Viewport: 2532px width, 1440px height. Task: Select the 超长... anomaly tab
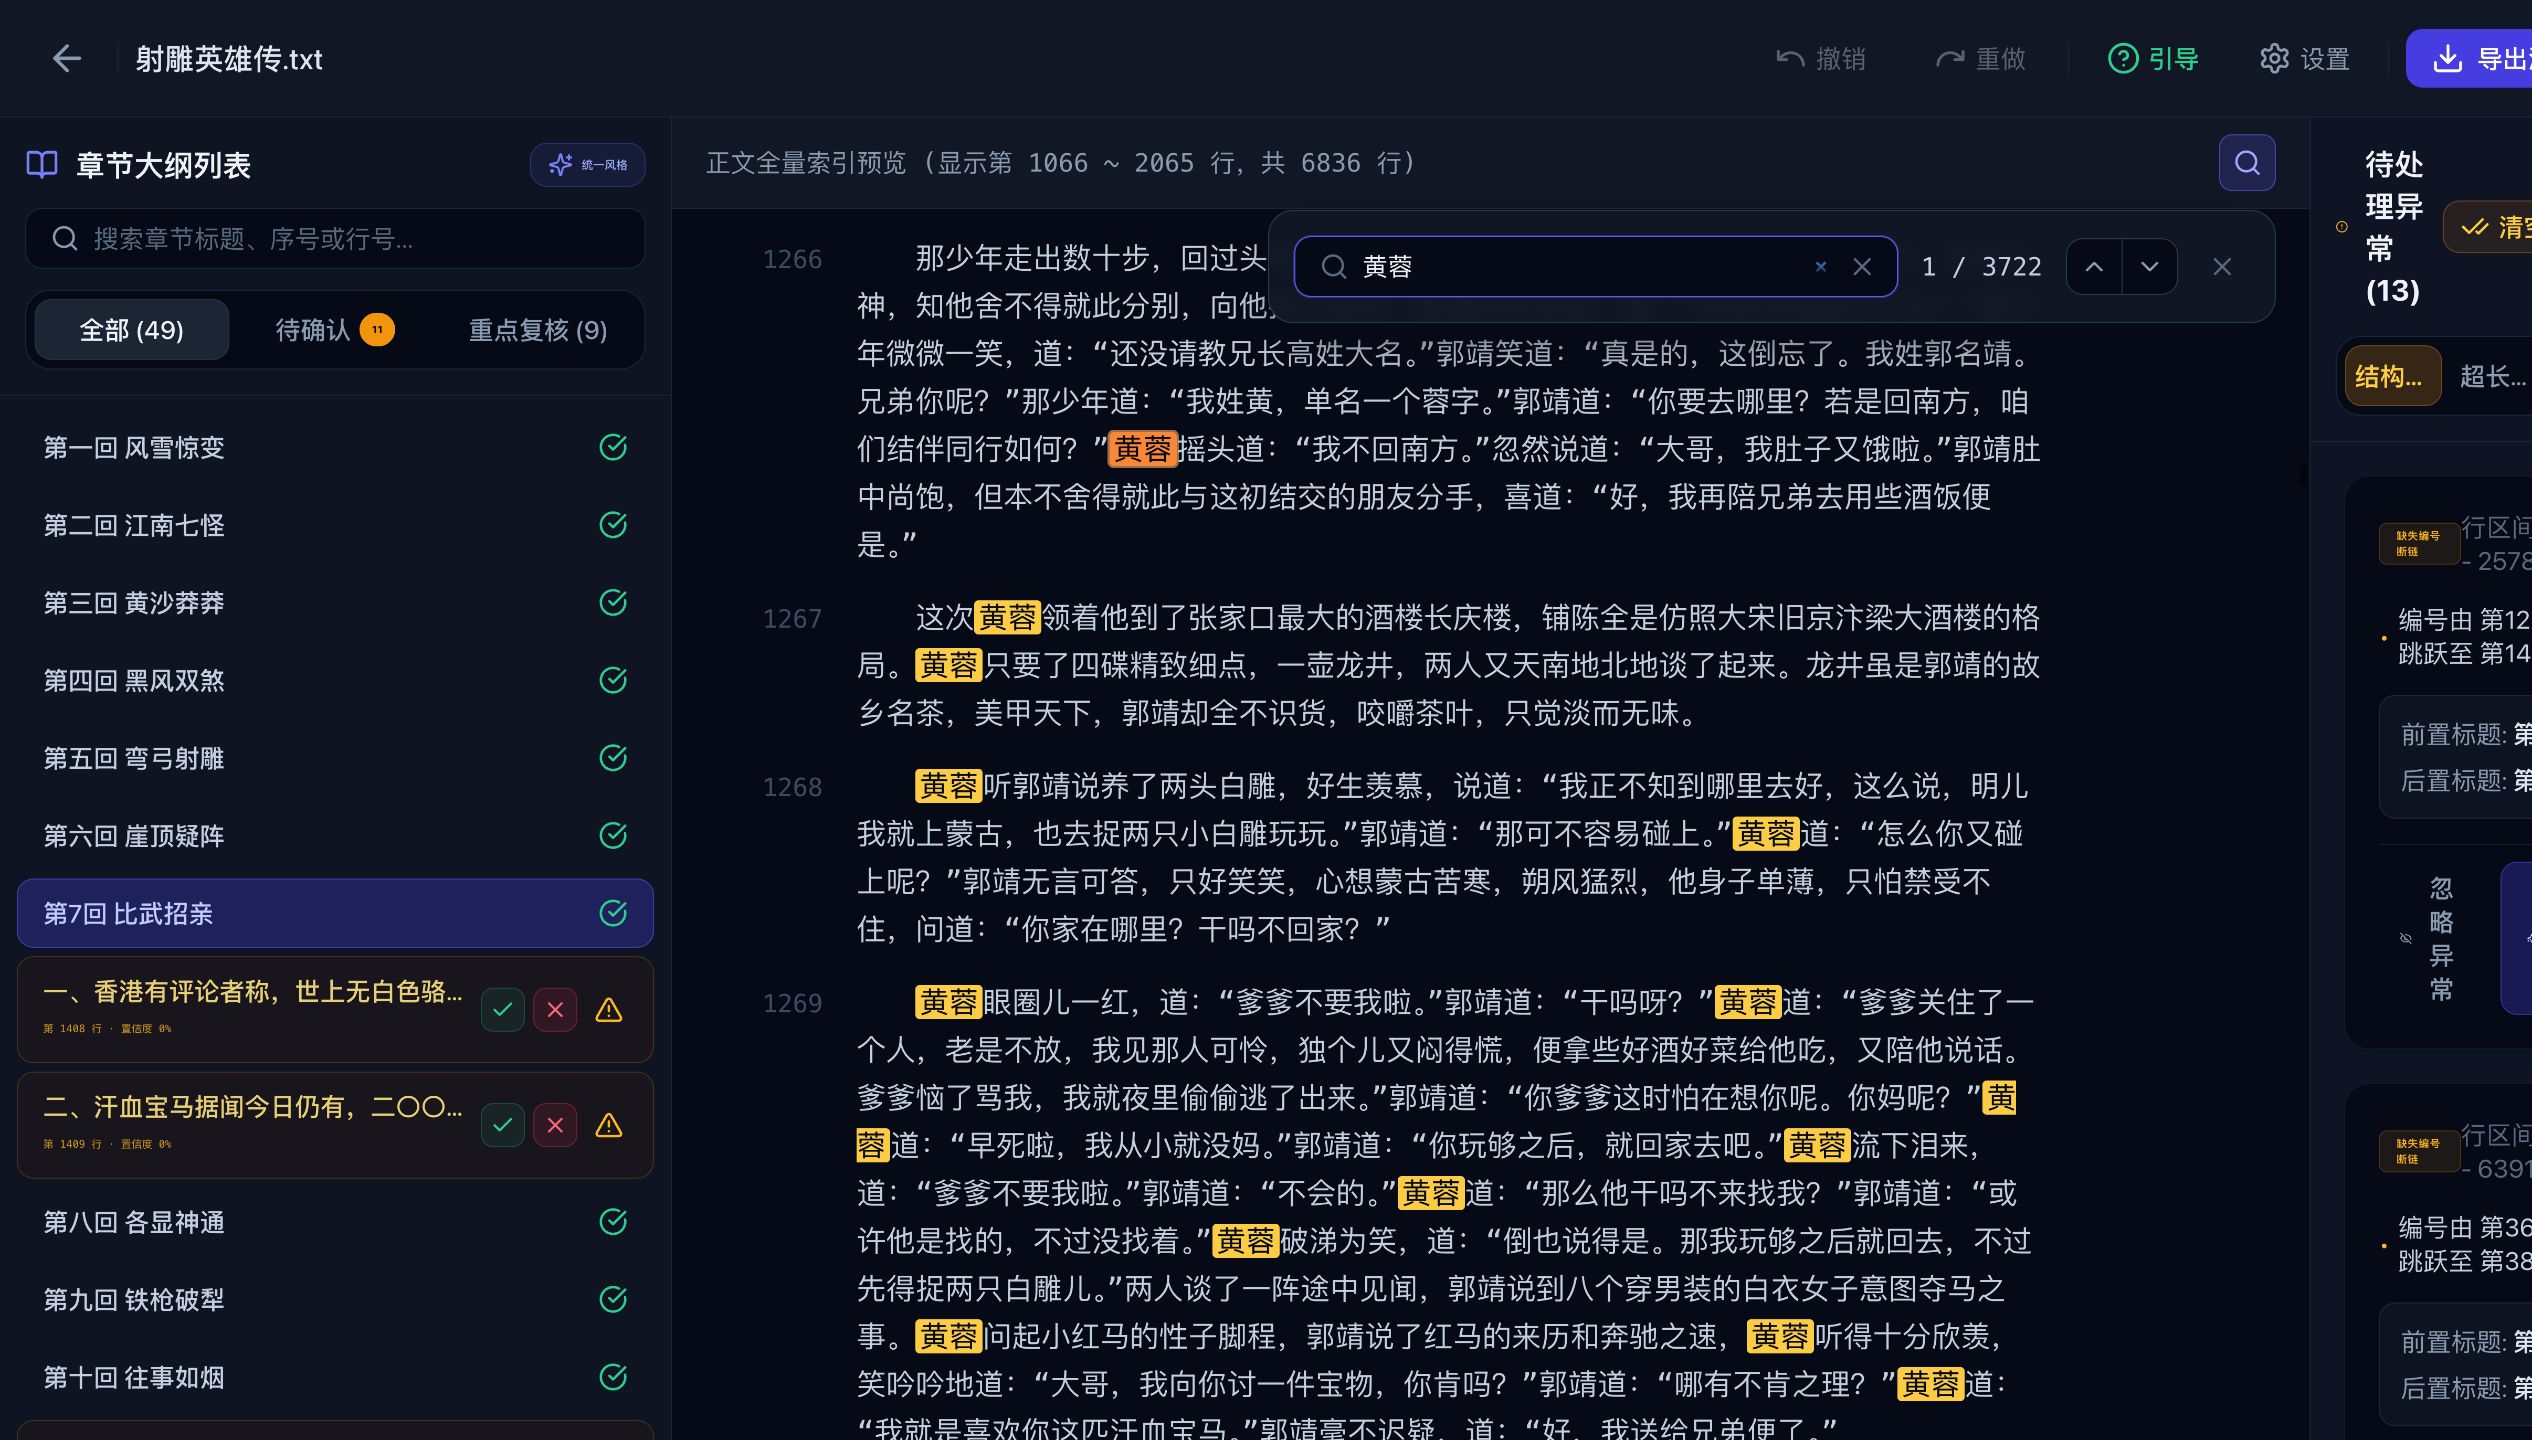(2492, 377)
